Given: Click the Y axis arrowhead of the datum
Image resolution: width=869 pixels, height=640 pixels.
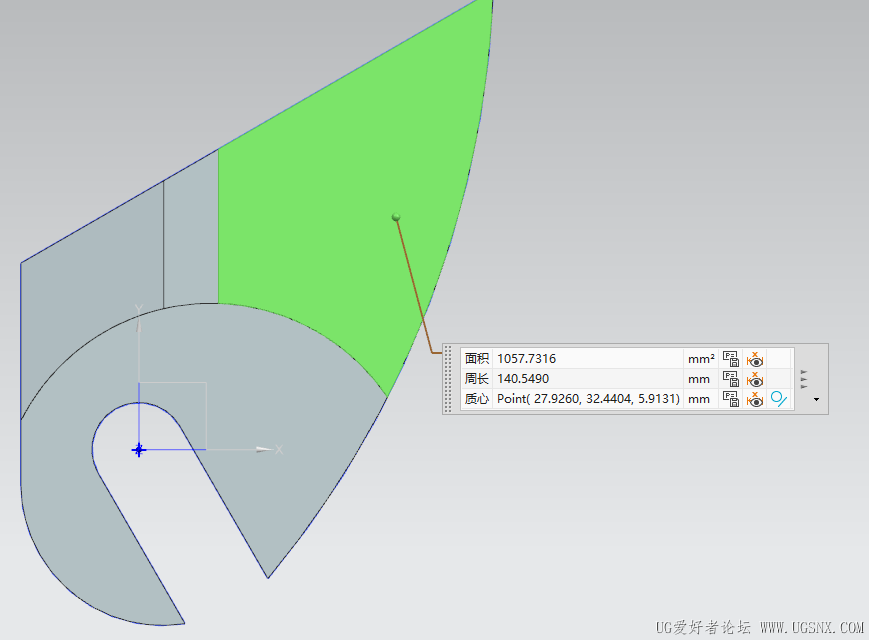Looking at the screenshot, I should coord(139,324).
